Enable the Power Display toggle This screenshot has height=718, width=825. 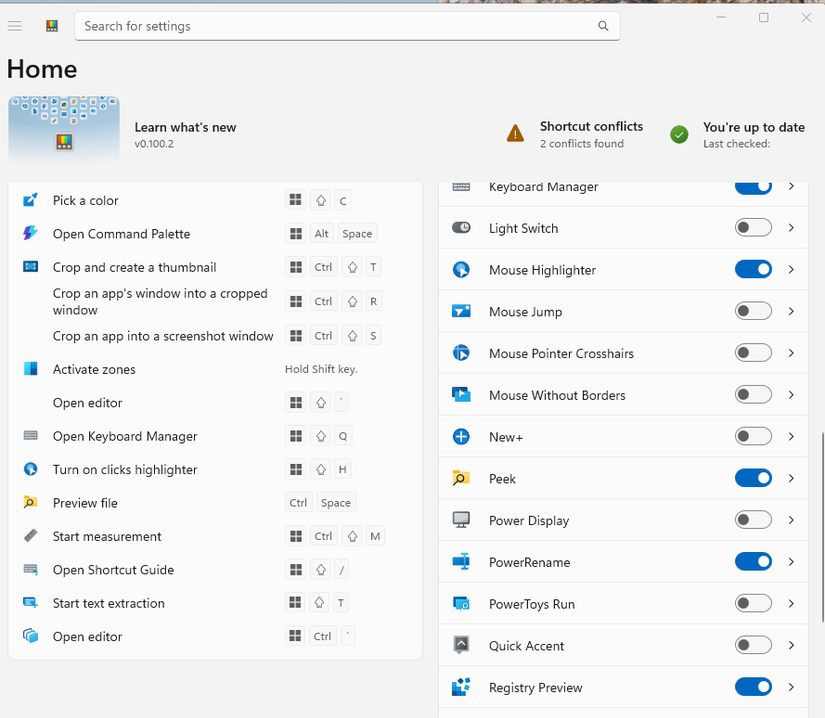[753, 520]
